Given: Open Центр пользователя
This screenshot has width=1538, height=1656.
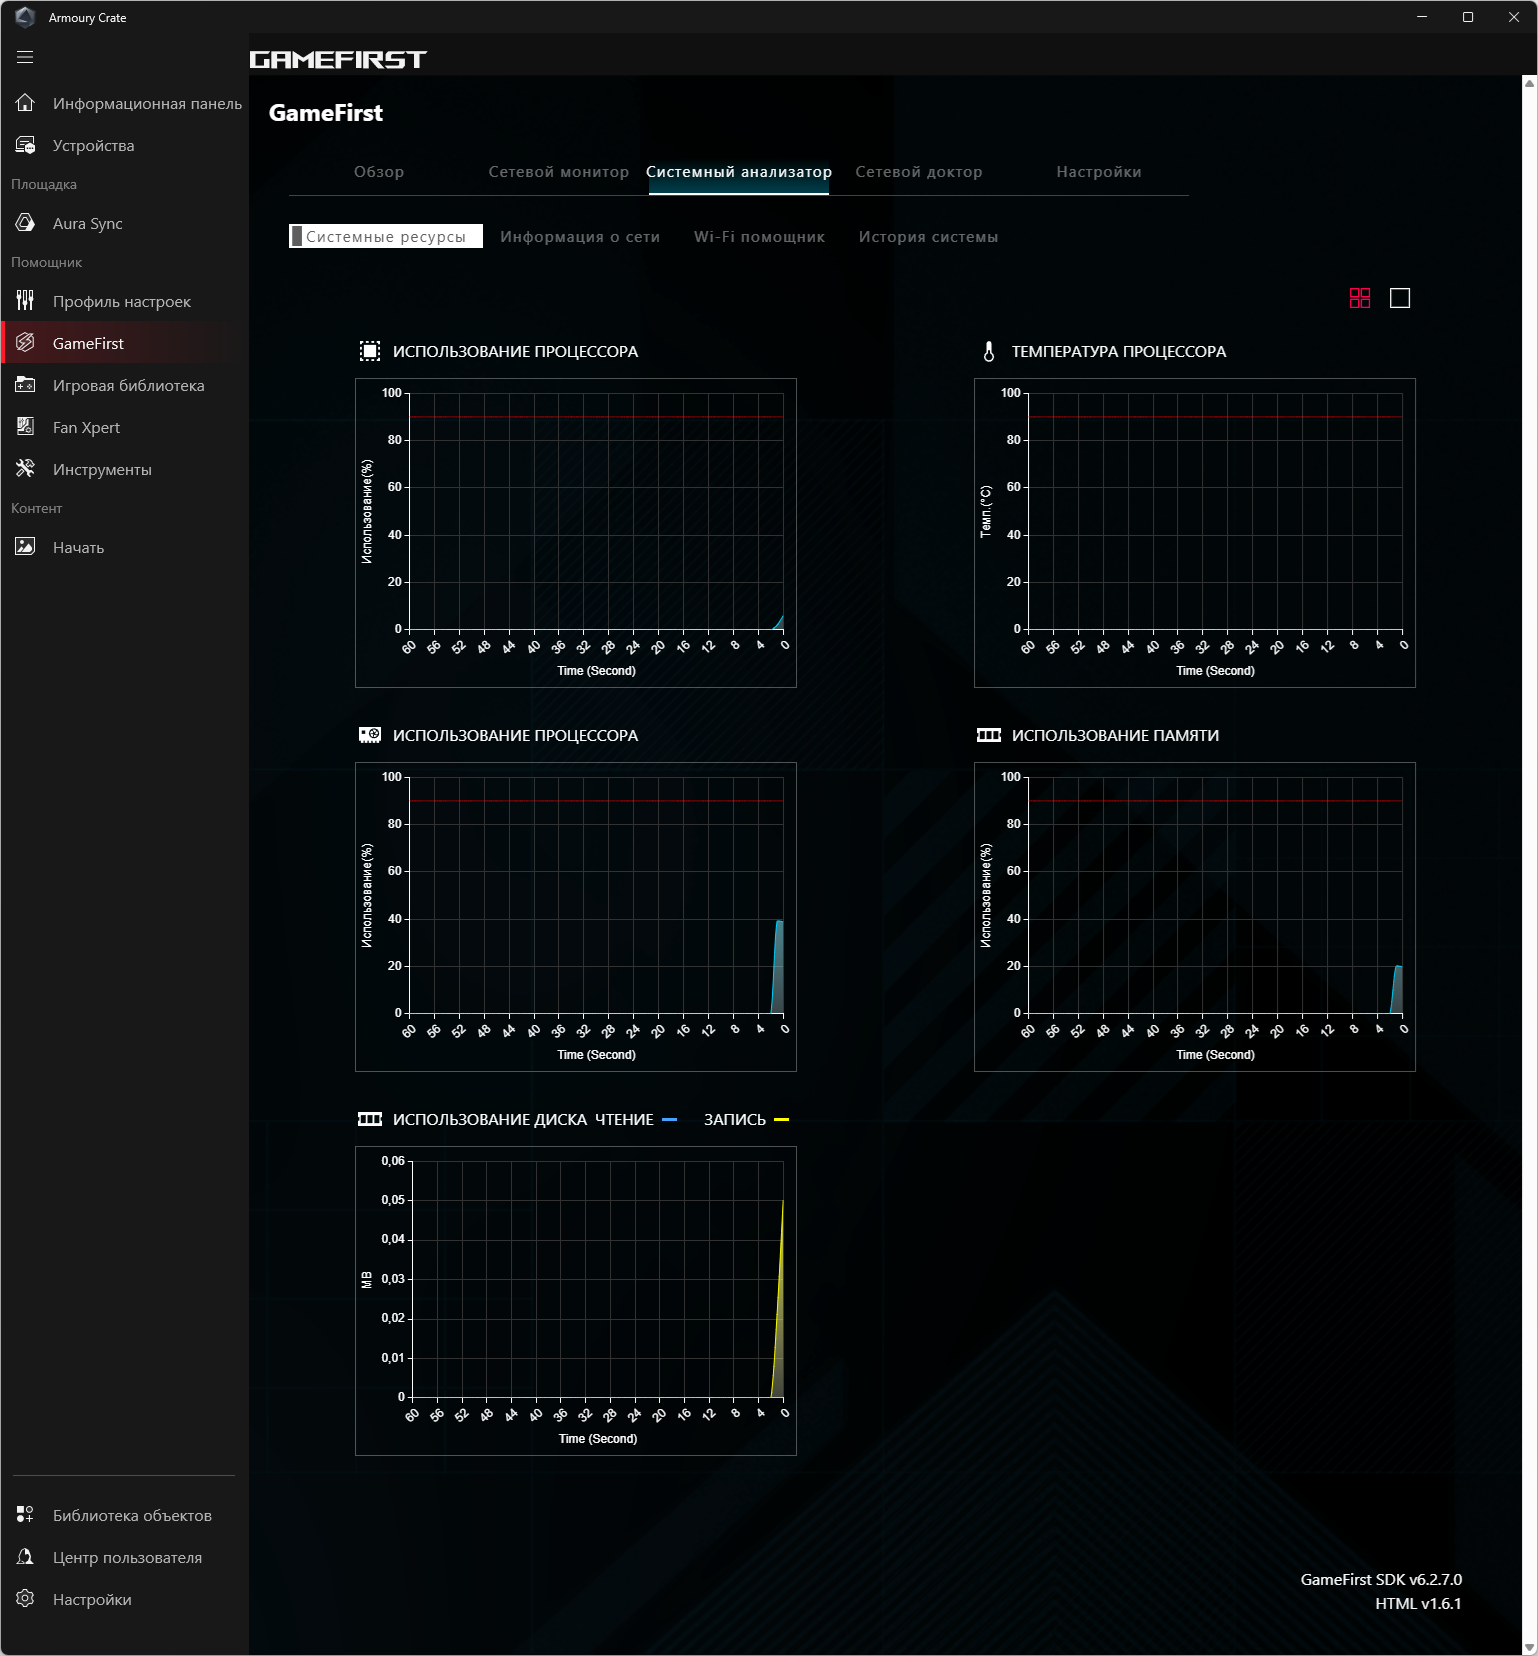Looking at the screenshot, I should tap(125, 1557).
